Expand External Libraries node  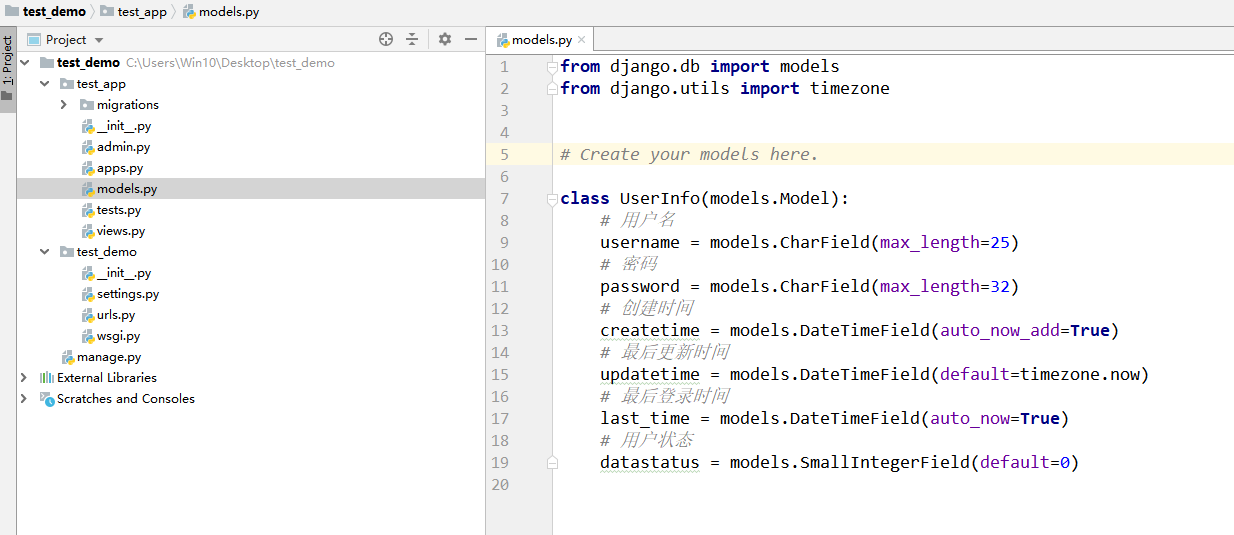(x=25, y=378)
